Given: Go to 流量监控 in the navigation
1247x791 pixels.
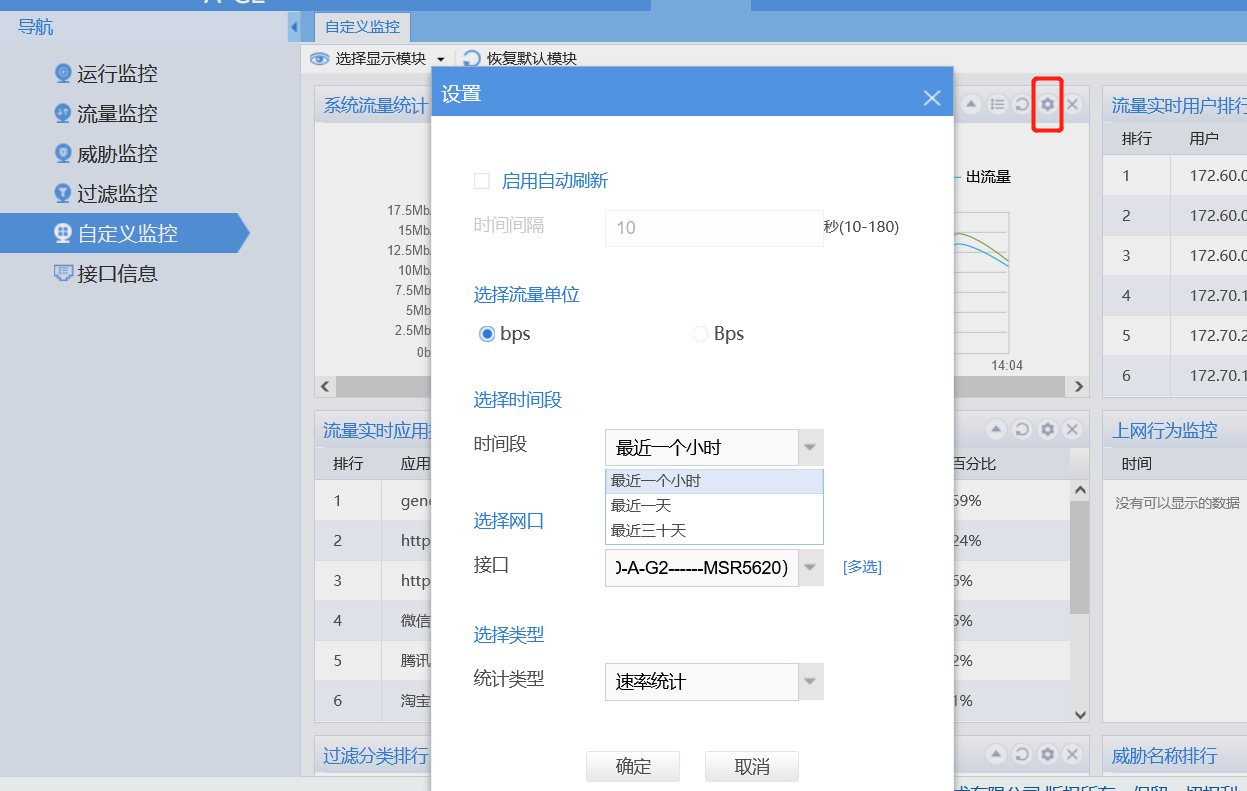Looking at the screenshot, I should tap(117, 114).
